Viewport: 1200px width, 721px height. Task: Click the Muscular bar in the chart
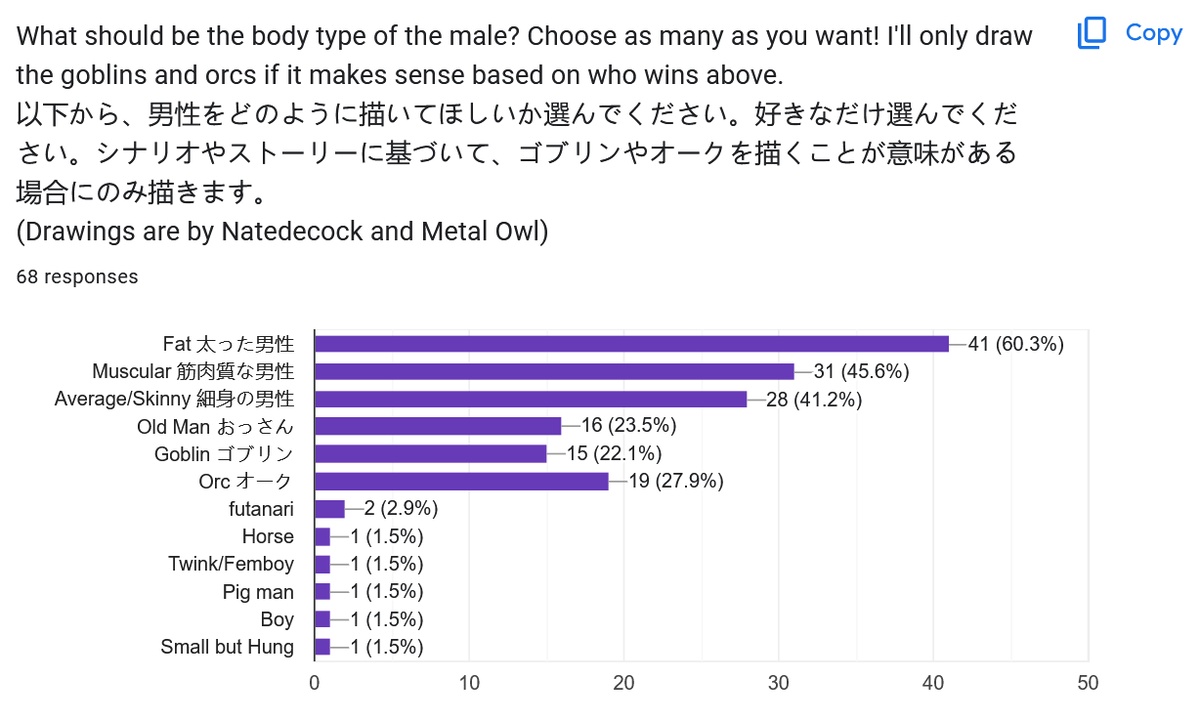[x=554, y=372]
